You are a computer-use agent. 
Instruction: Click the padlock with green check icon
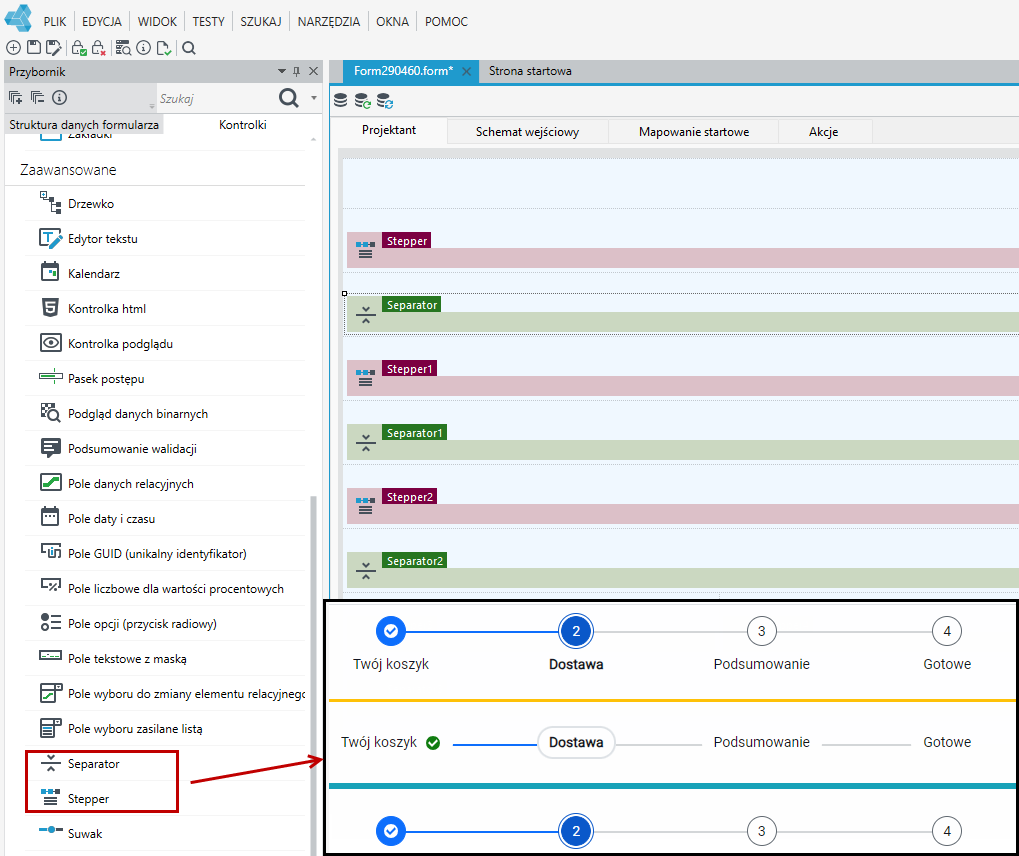pyautogui.click(x=79, y=47)
